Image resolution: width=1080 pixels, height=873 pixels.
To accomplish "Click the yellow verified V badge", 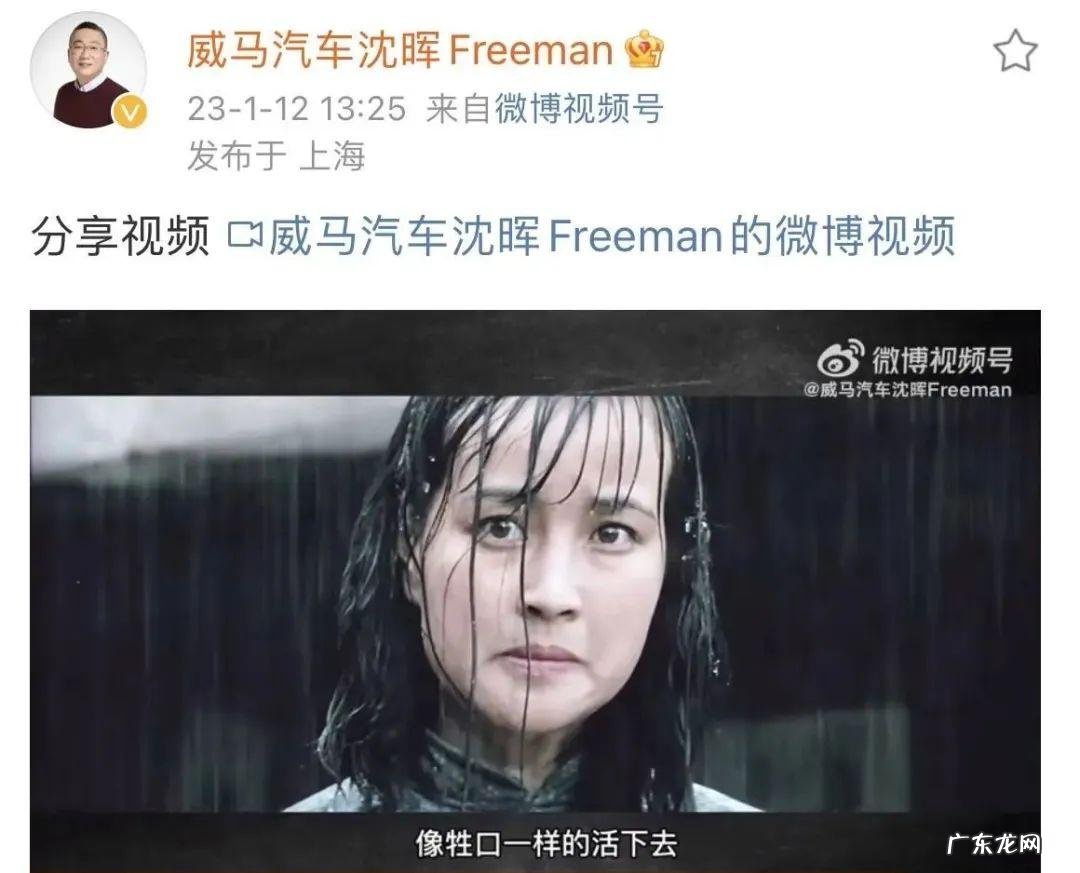I will [x=129, y=111].
